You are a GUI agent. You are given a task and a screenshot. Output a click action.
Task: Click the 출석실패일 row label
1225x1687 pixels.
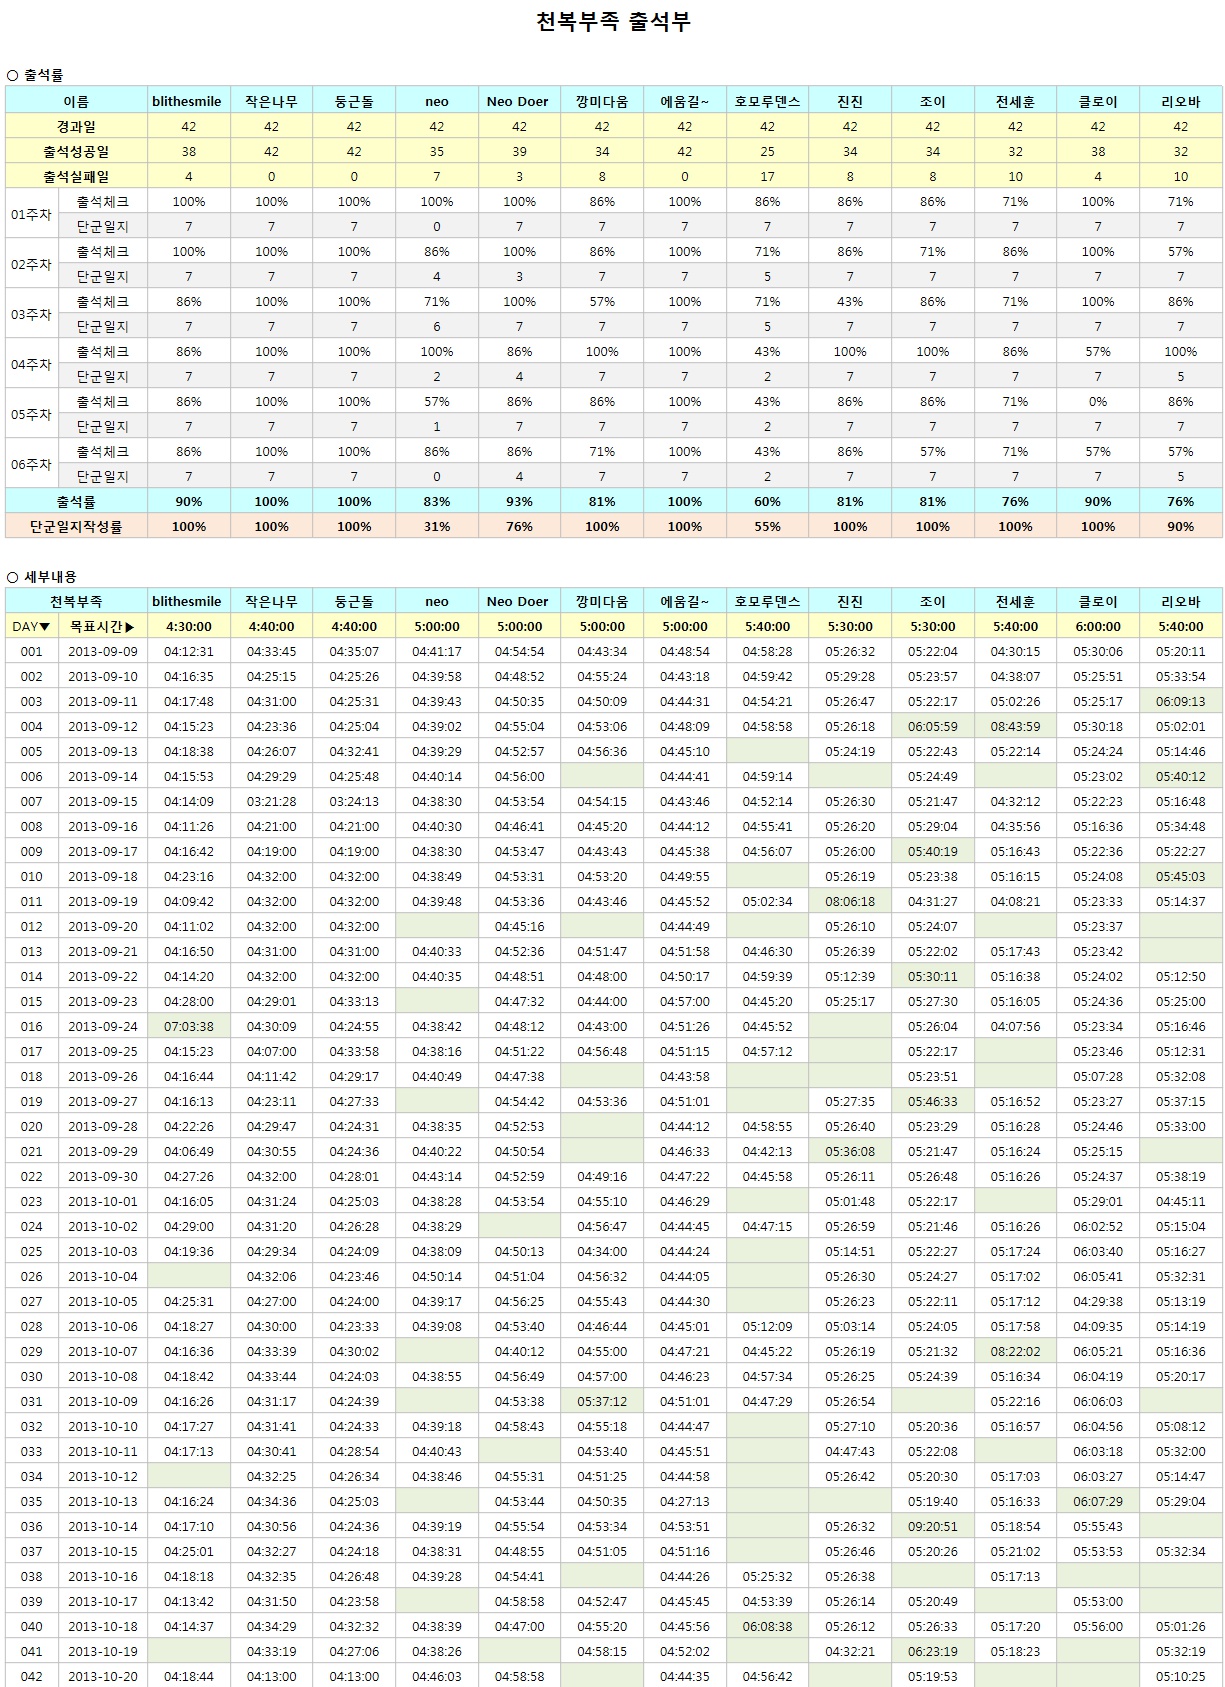tap(76, 177)
